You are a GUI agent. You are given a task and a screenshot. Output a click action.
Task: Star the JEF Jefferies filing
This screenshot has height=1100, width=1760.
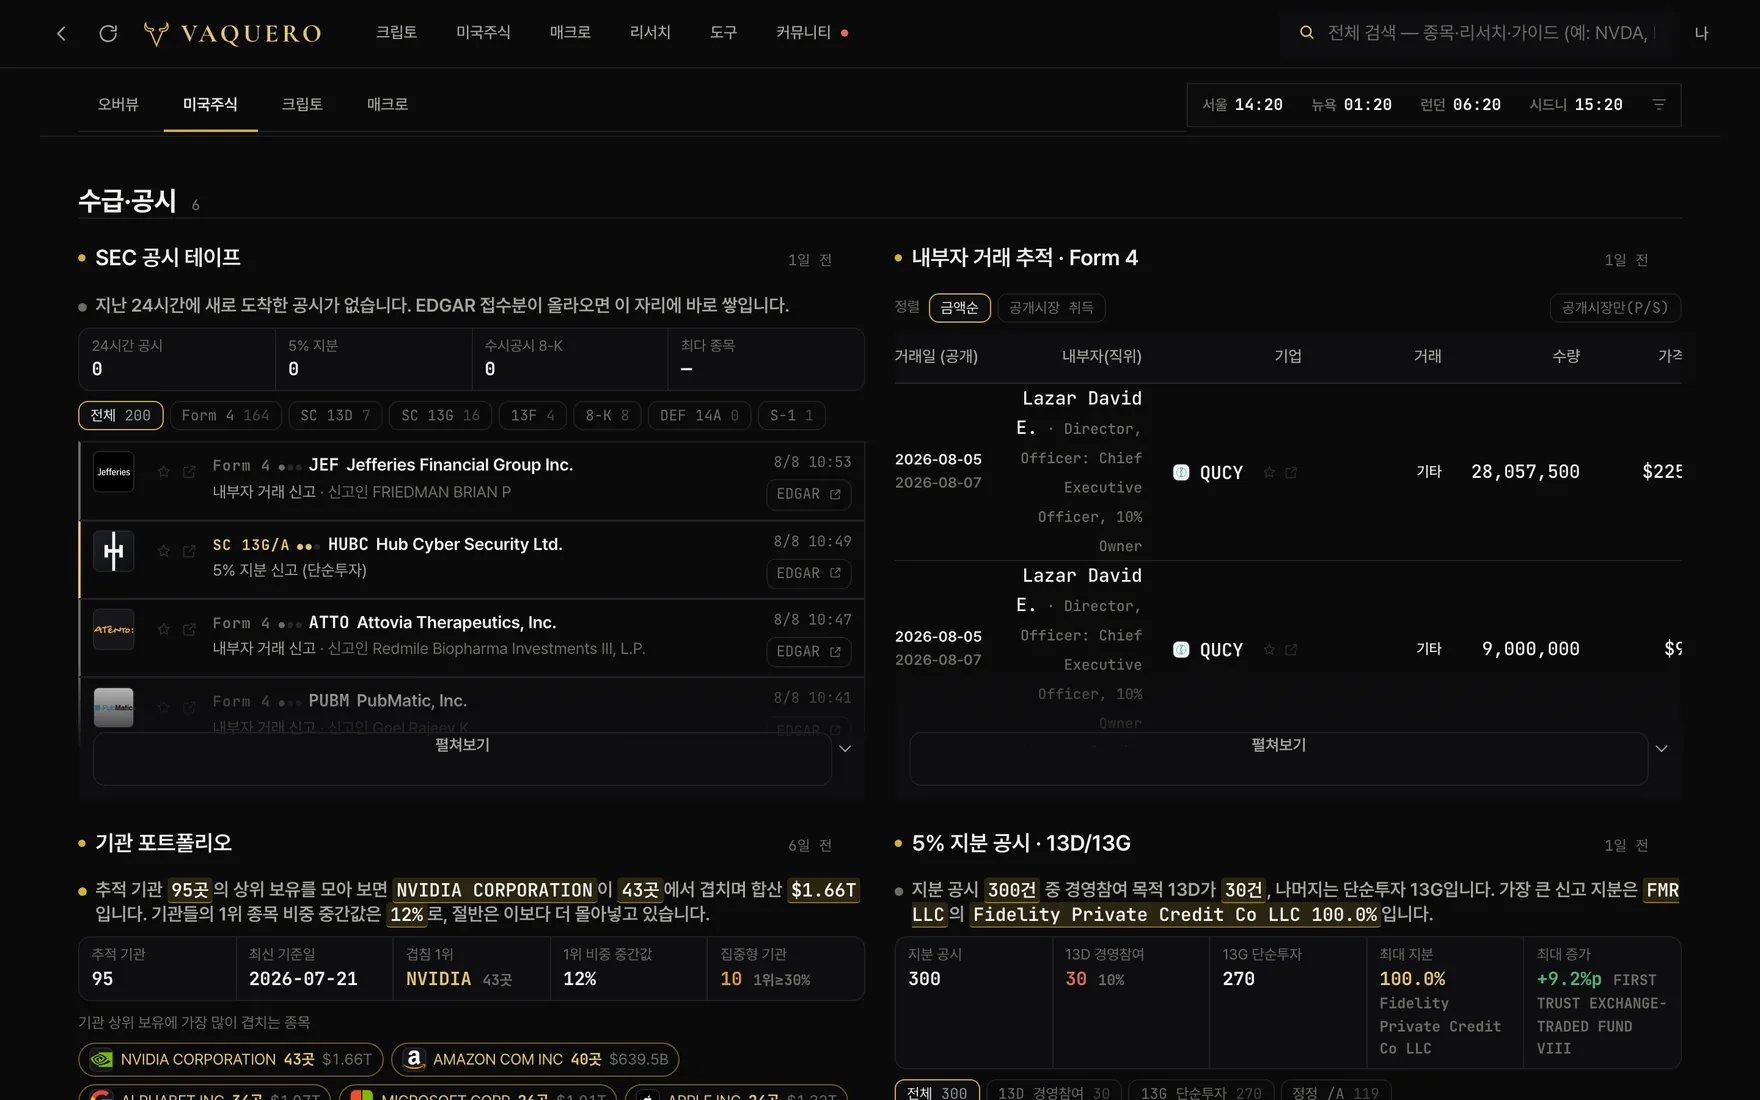tap(164, 472)
